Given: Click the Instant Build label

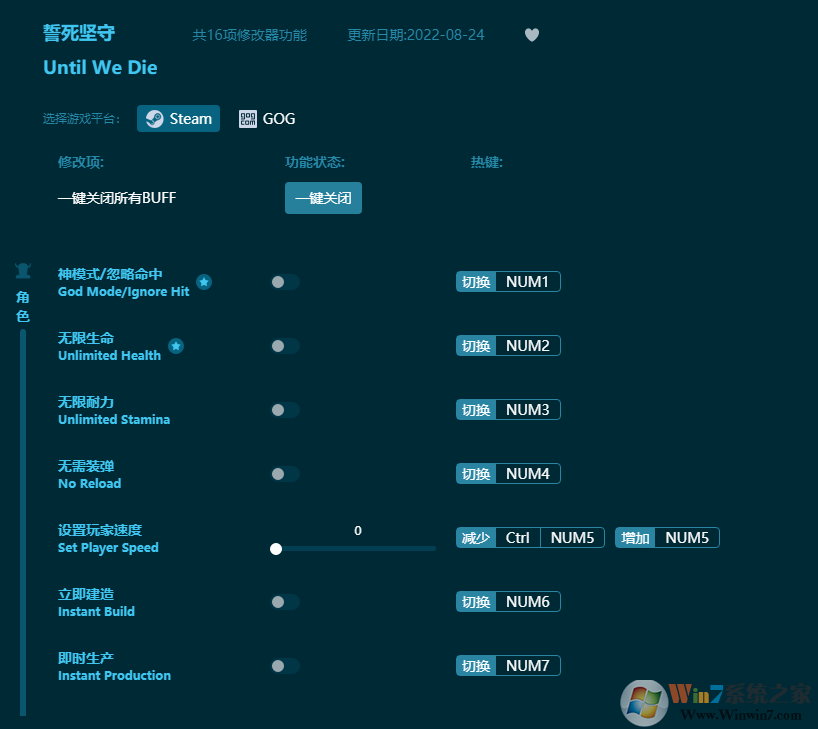Looking at the screenshot, I should (96, 612).
